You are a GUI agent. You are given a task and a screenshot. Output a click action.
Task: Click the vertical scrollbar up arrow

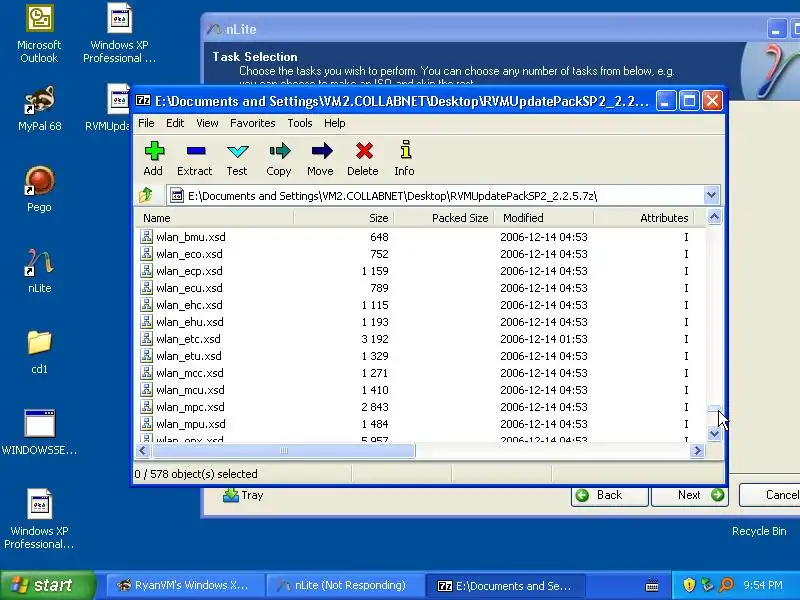(714, 217)
